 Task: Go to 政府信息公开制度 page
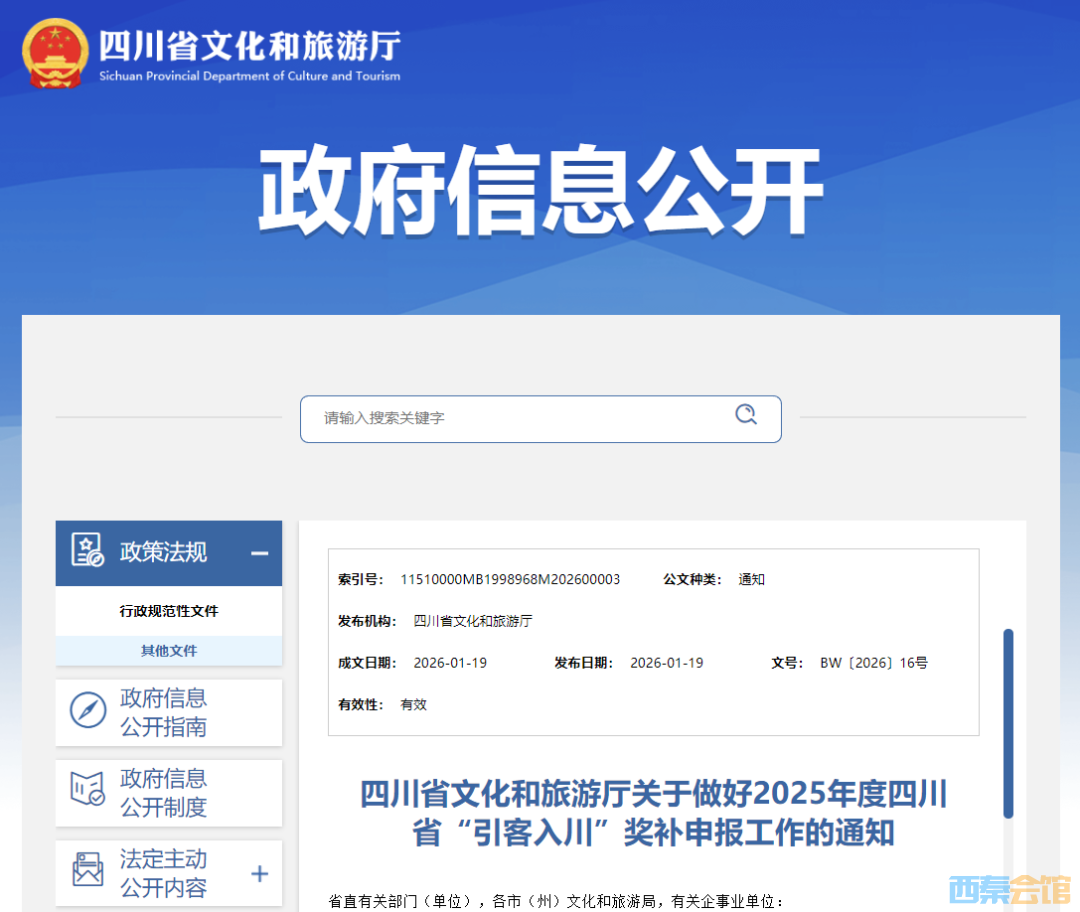(x=164, y=792)
